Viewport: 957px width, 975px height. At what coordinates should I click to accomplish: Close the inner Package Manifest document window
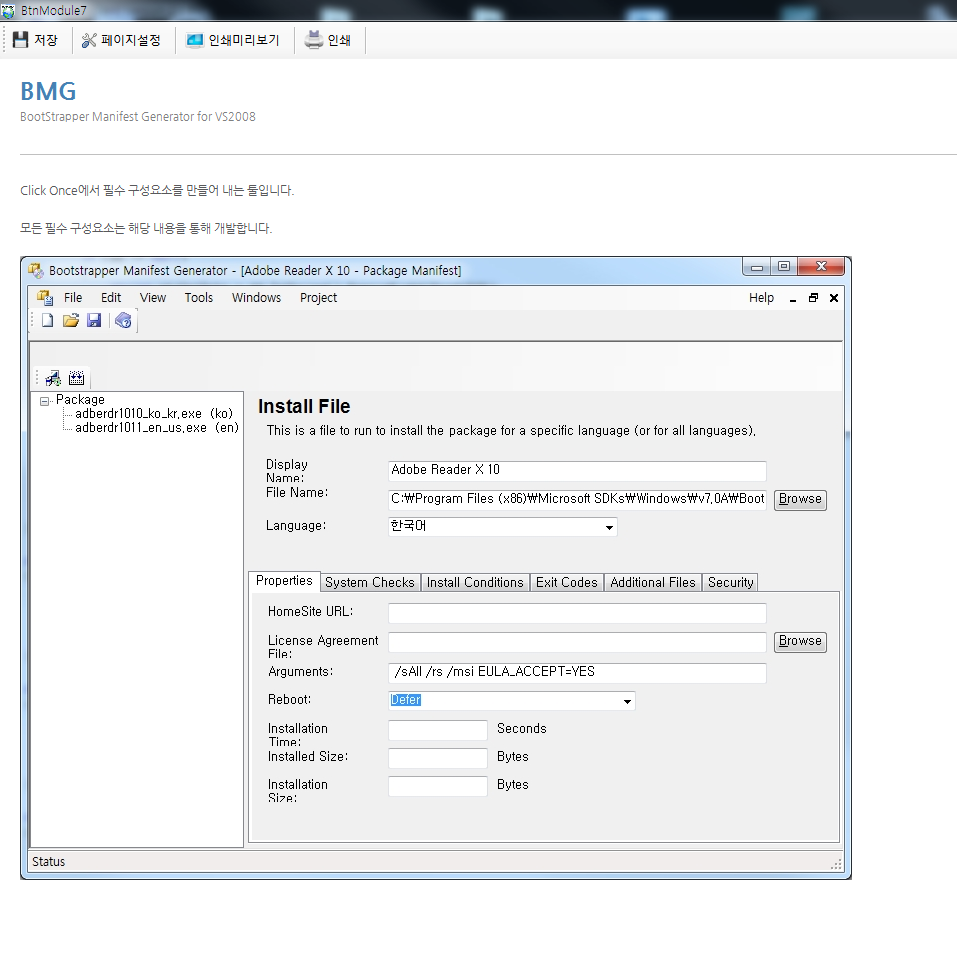point(834,298)
